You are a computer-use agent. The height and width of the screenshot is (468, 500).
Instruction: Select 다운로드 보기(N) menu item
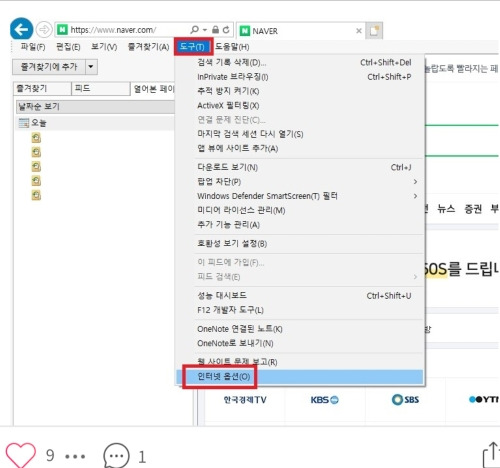[x=300, y=167]
